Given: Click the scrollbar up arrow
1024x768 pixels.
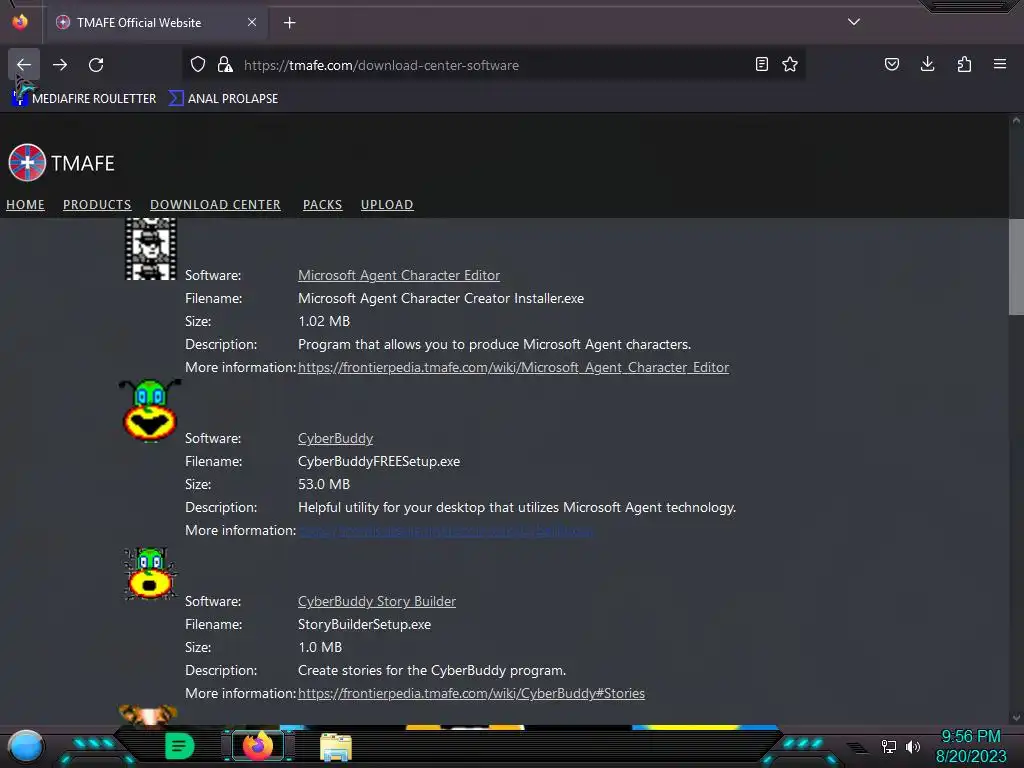Looking at the screenshot, I should click(1016, 121).
